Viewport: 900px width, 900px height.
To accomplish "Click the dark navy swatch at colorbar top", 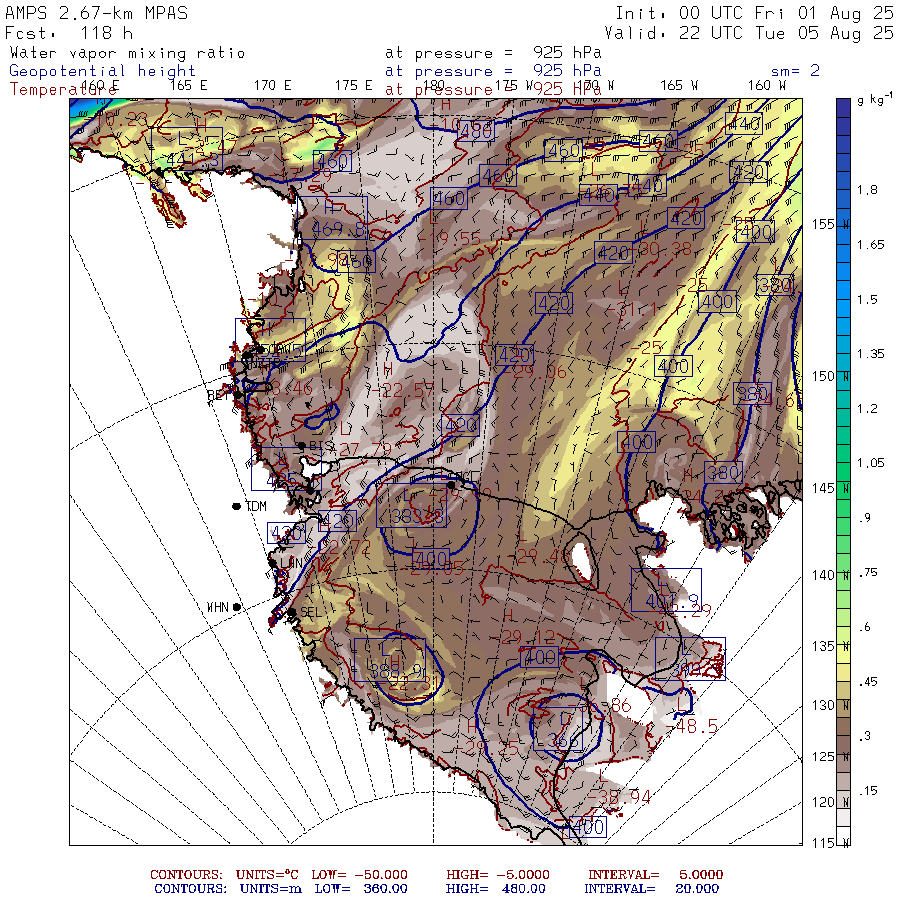I will coord(843,108).
